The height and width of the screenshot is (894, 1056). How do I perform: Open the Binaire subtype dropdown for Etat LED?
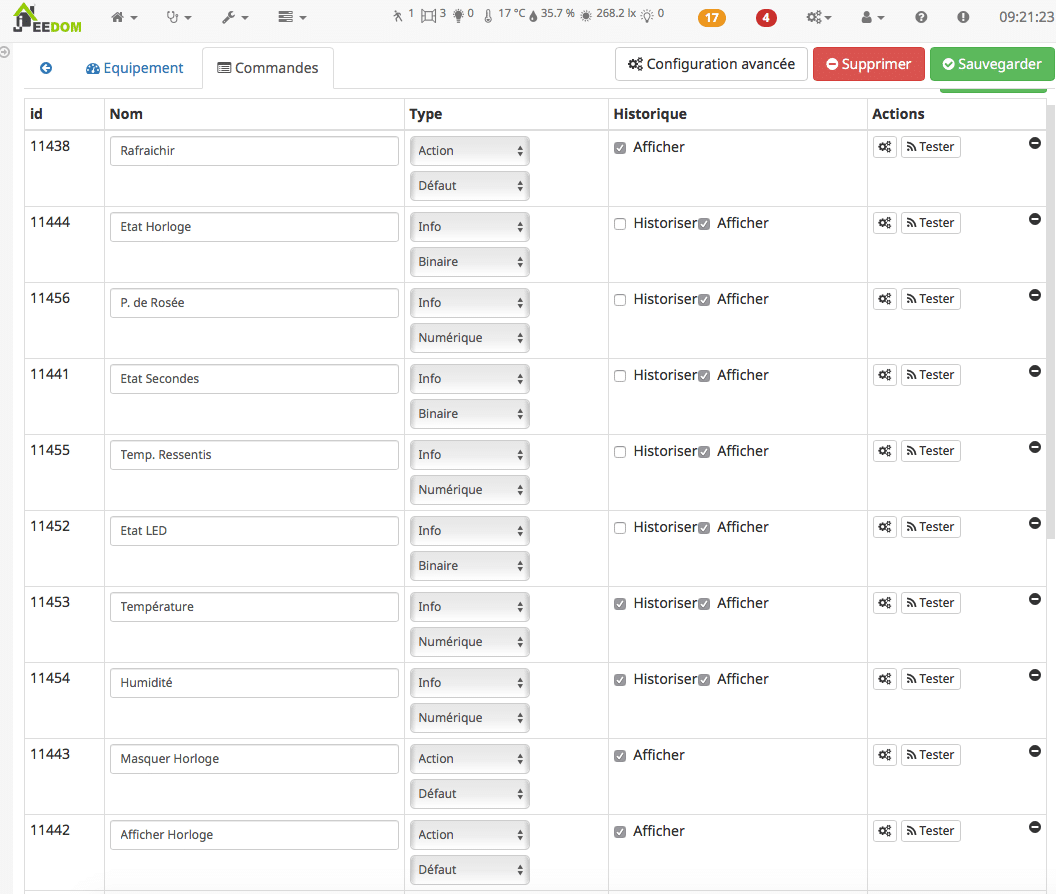469,566
